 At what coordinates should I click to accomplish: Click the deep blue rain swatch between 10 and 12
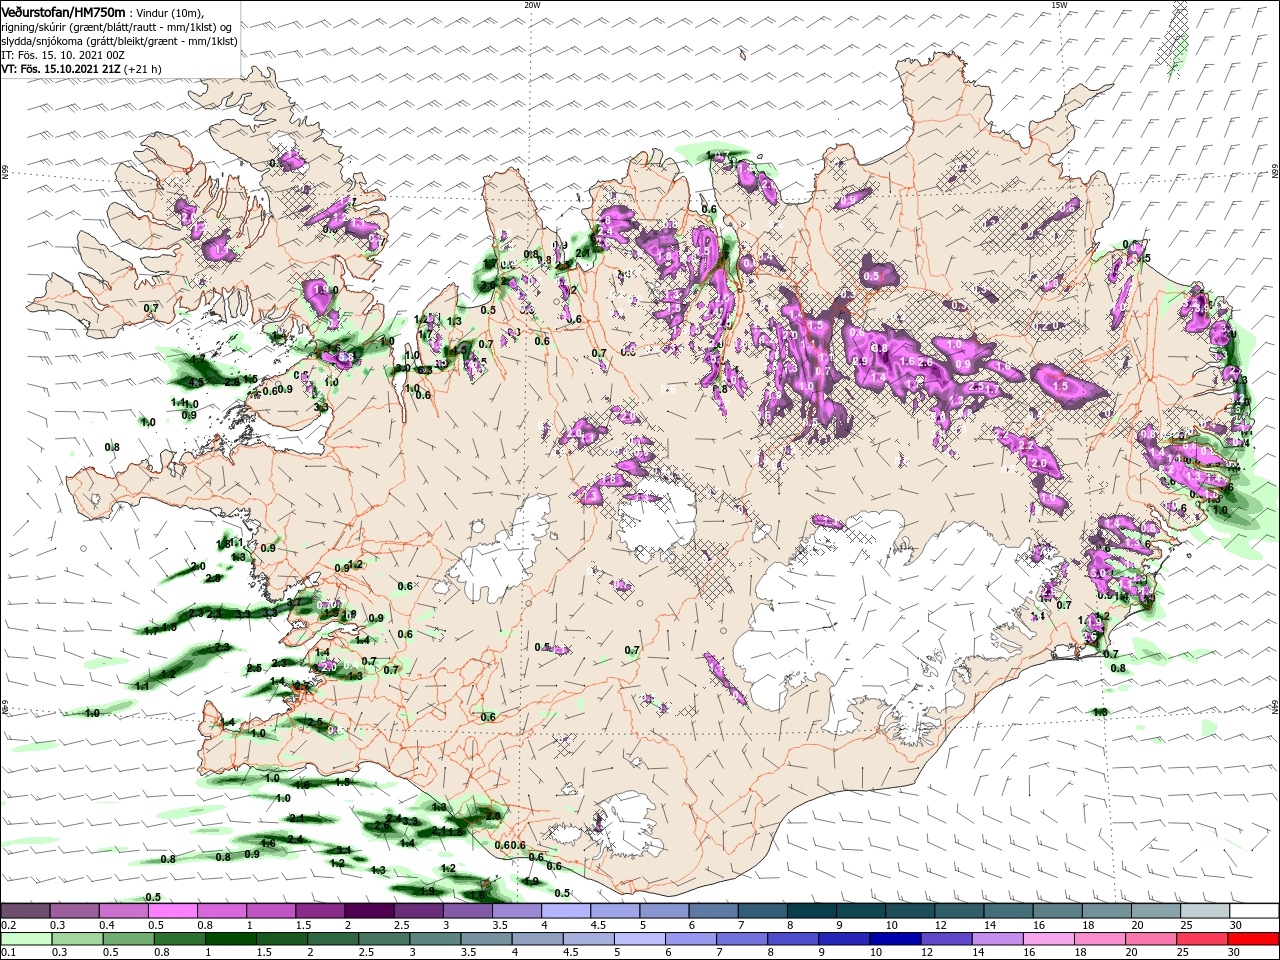[x=895, y=939]
